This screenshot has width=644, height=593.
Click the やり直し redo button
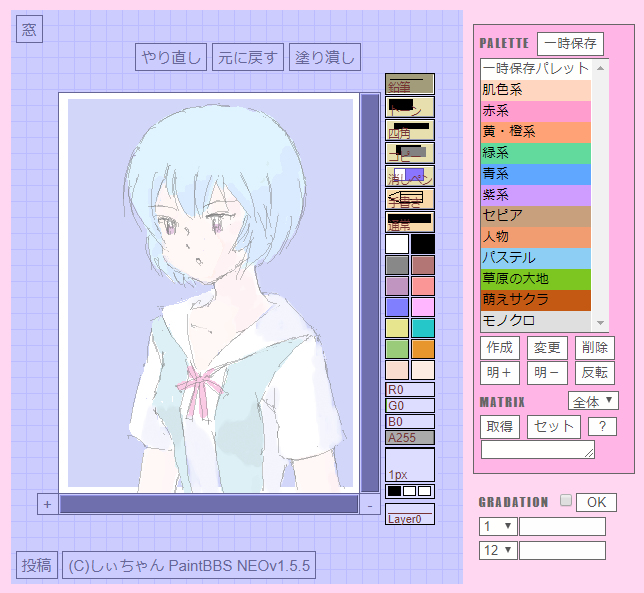pos(171,57)
